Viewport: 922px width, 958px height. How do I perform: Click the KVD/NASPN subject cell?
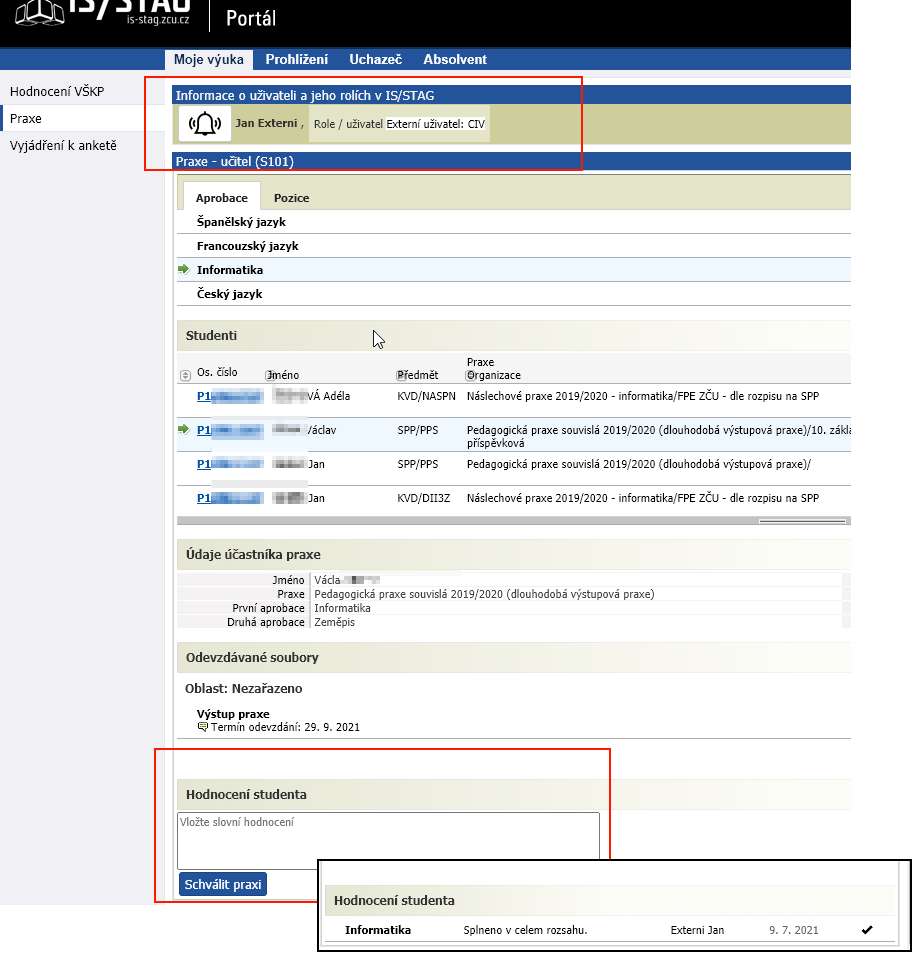pyautogui.click(x=426, y=396)
